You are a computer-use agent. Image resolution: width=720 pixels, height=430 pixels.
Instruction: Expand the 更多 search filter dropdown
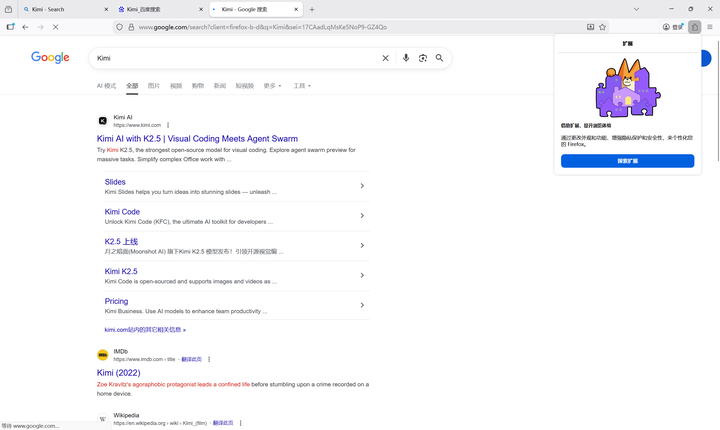pos(272,86)
